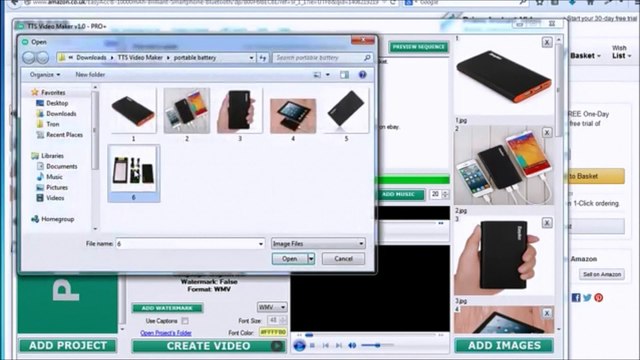Image resolution: width=640 pixels, height=360 pixels.
Task: Click the PREVIEW SEQUENCE button
Action: pos(418,47)
